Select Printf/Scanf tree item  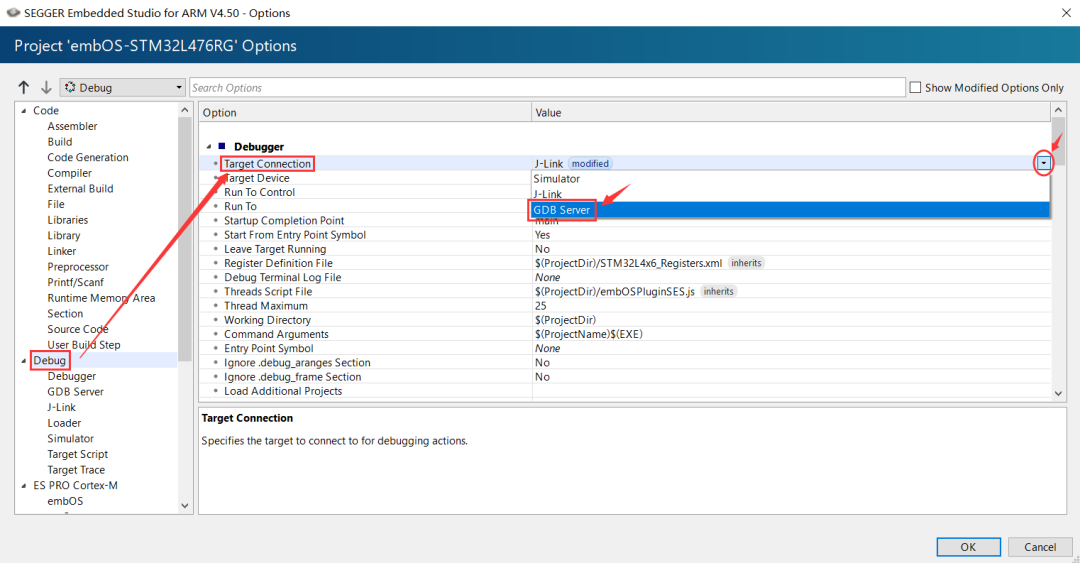pos(76,282)
